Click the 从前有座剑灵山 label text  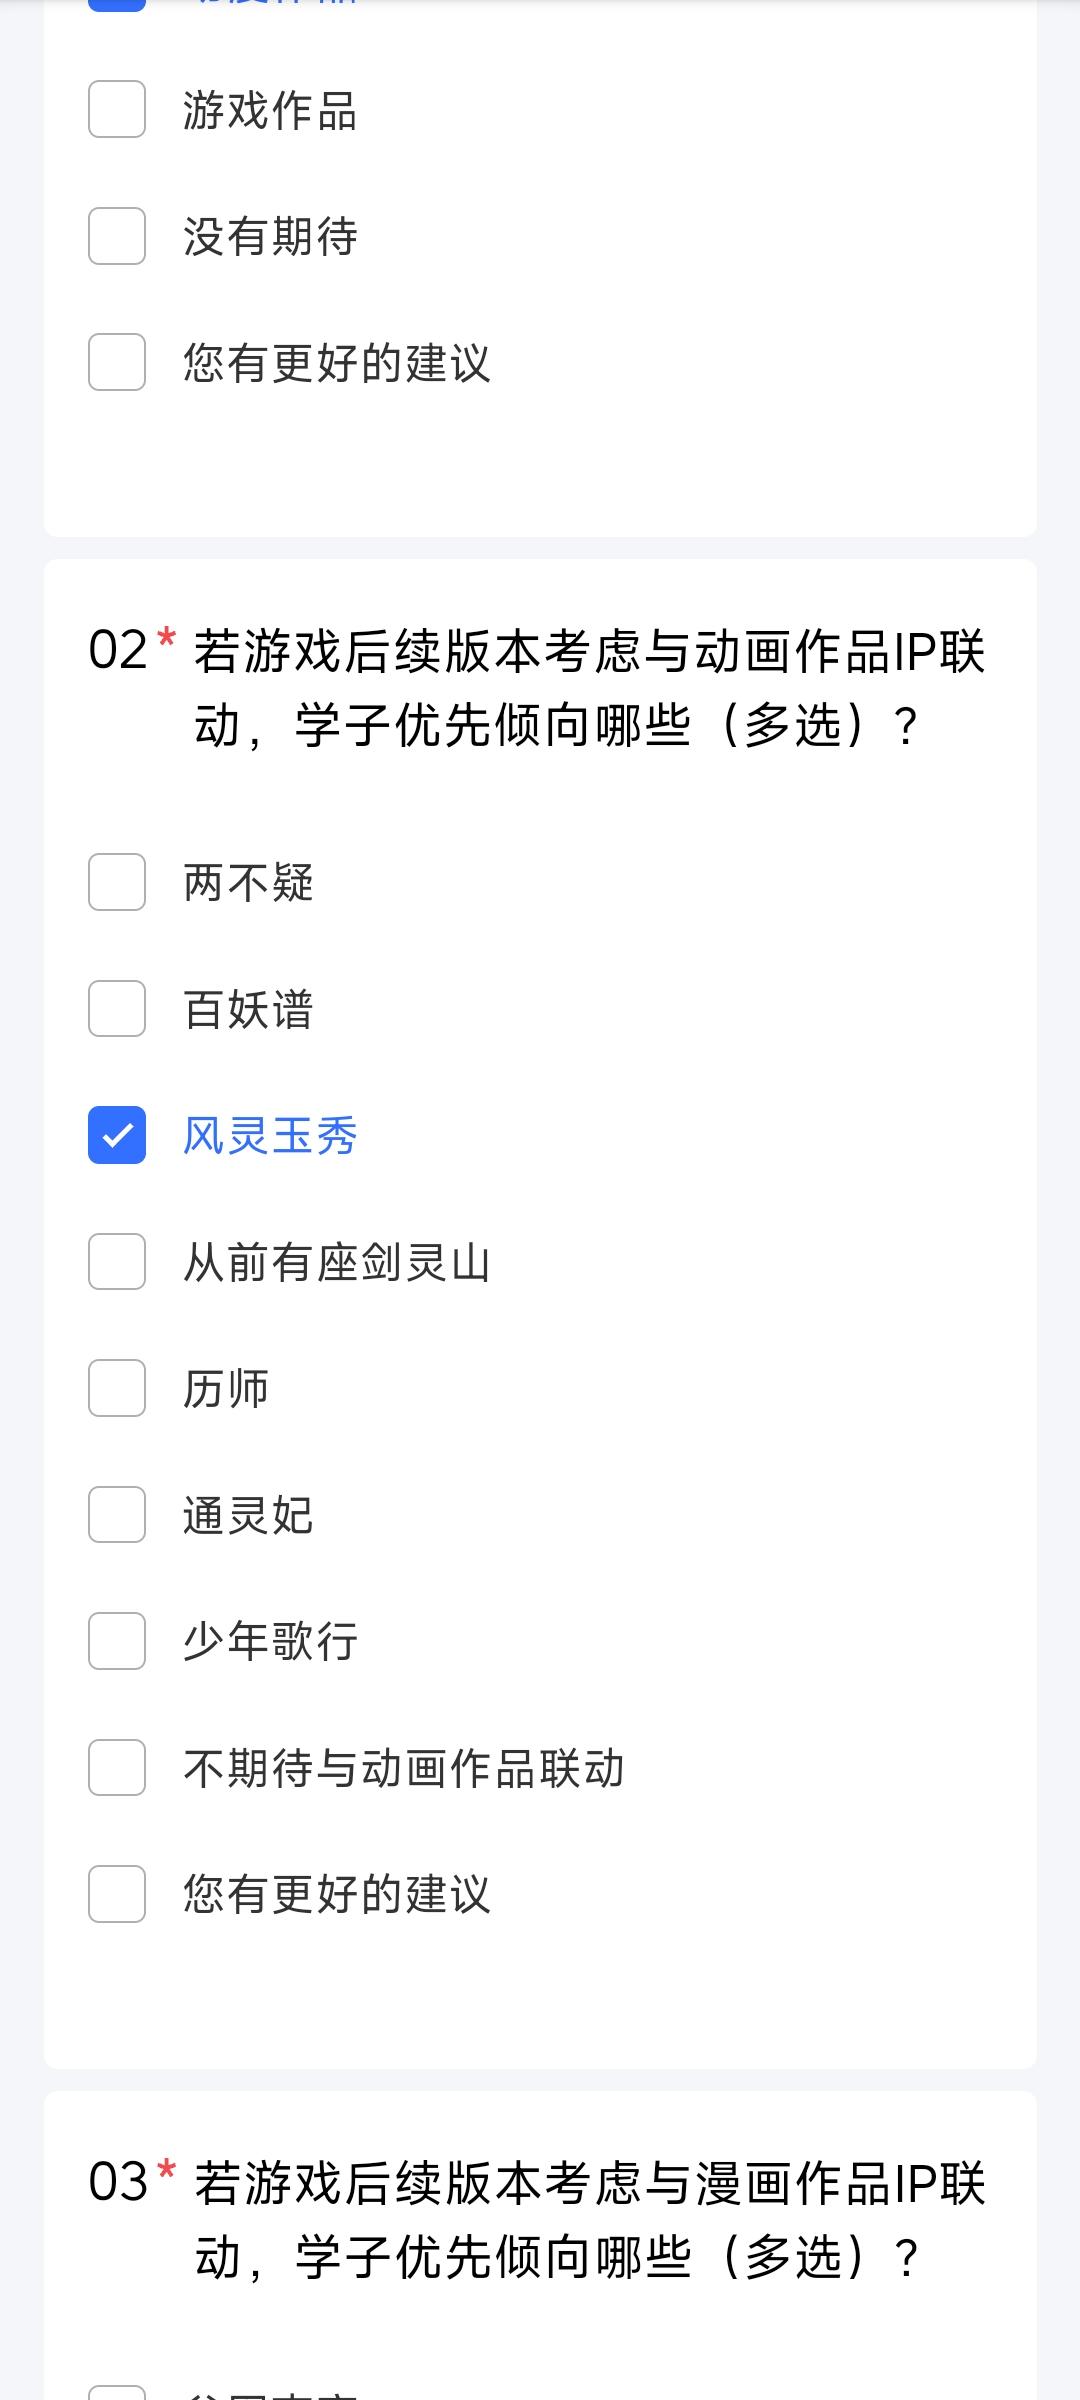pos(336,1262)
